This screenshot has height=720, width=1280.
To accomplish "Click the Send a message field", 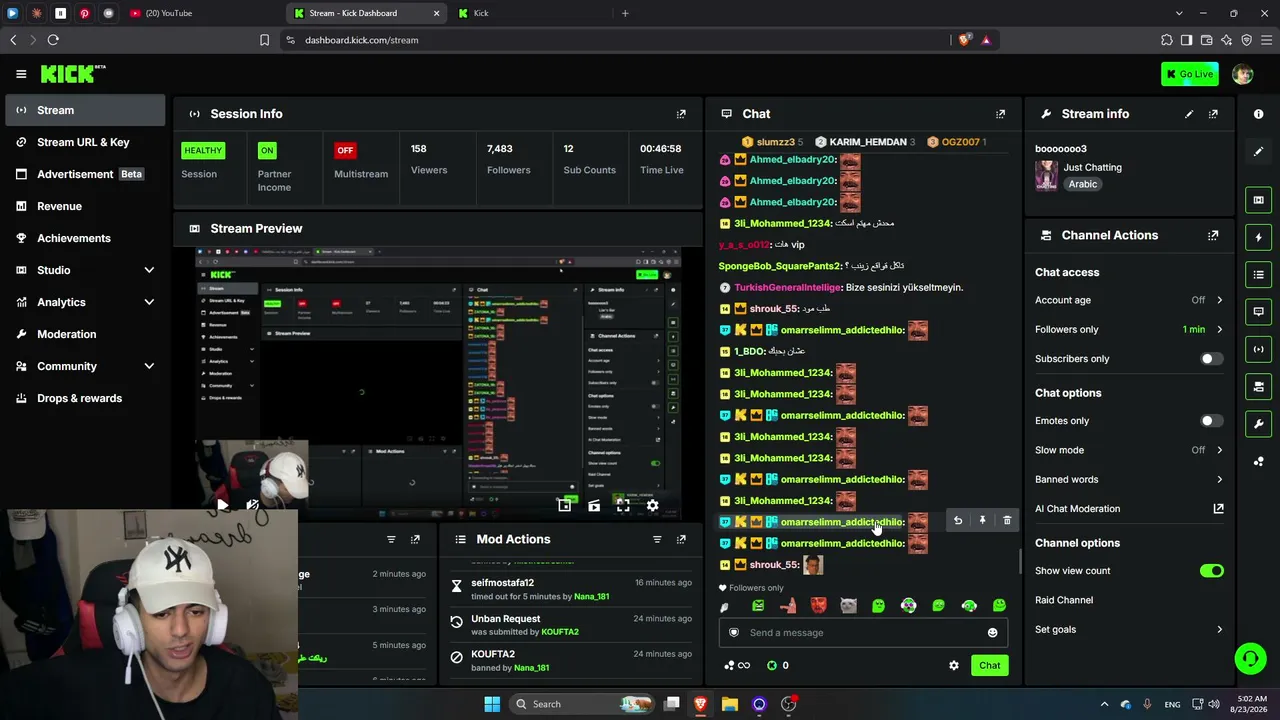I will 863,633.
